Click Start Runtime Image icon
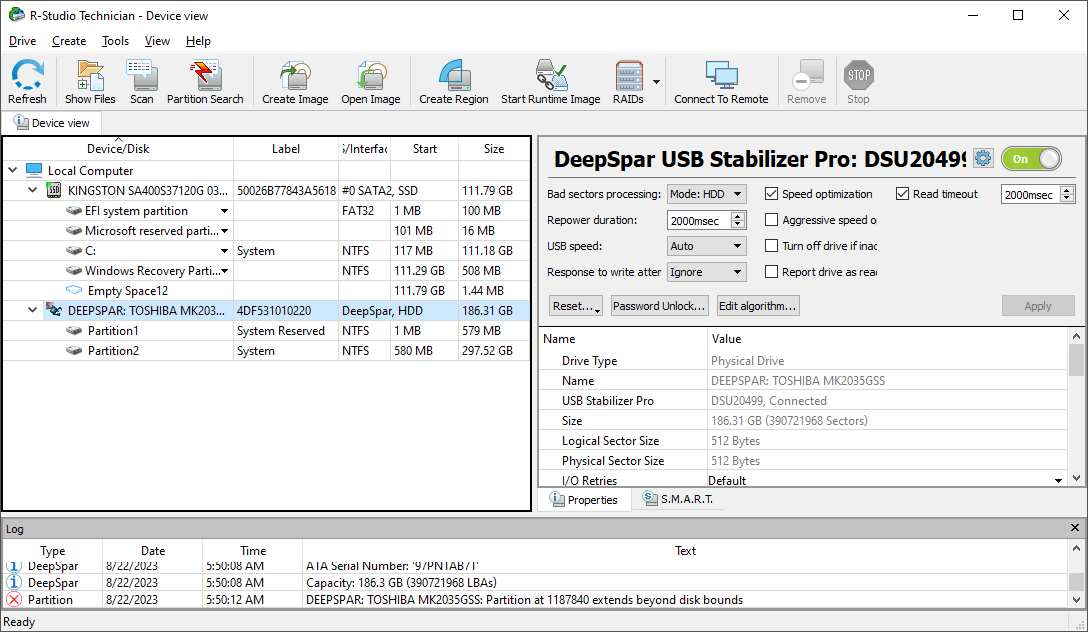This screenshot has height=632, width=1088. pyautogui.click(x=551, y=75)
